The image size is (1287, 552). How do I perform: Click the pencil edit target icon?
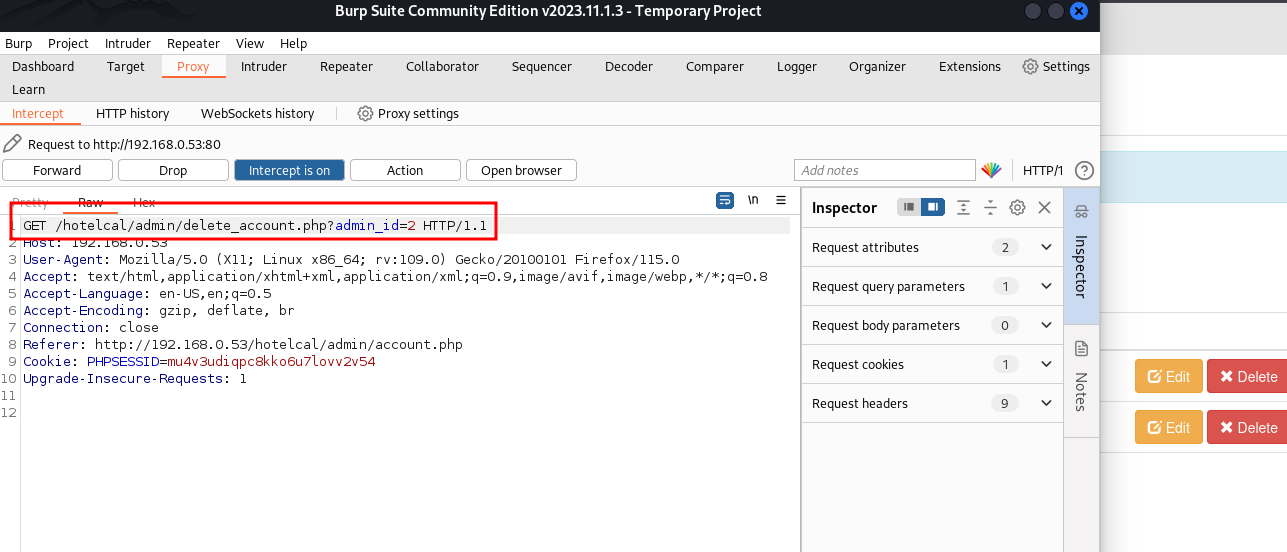coord(13,144)
